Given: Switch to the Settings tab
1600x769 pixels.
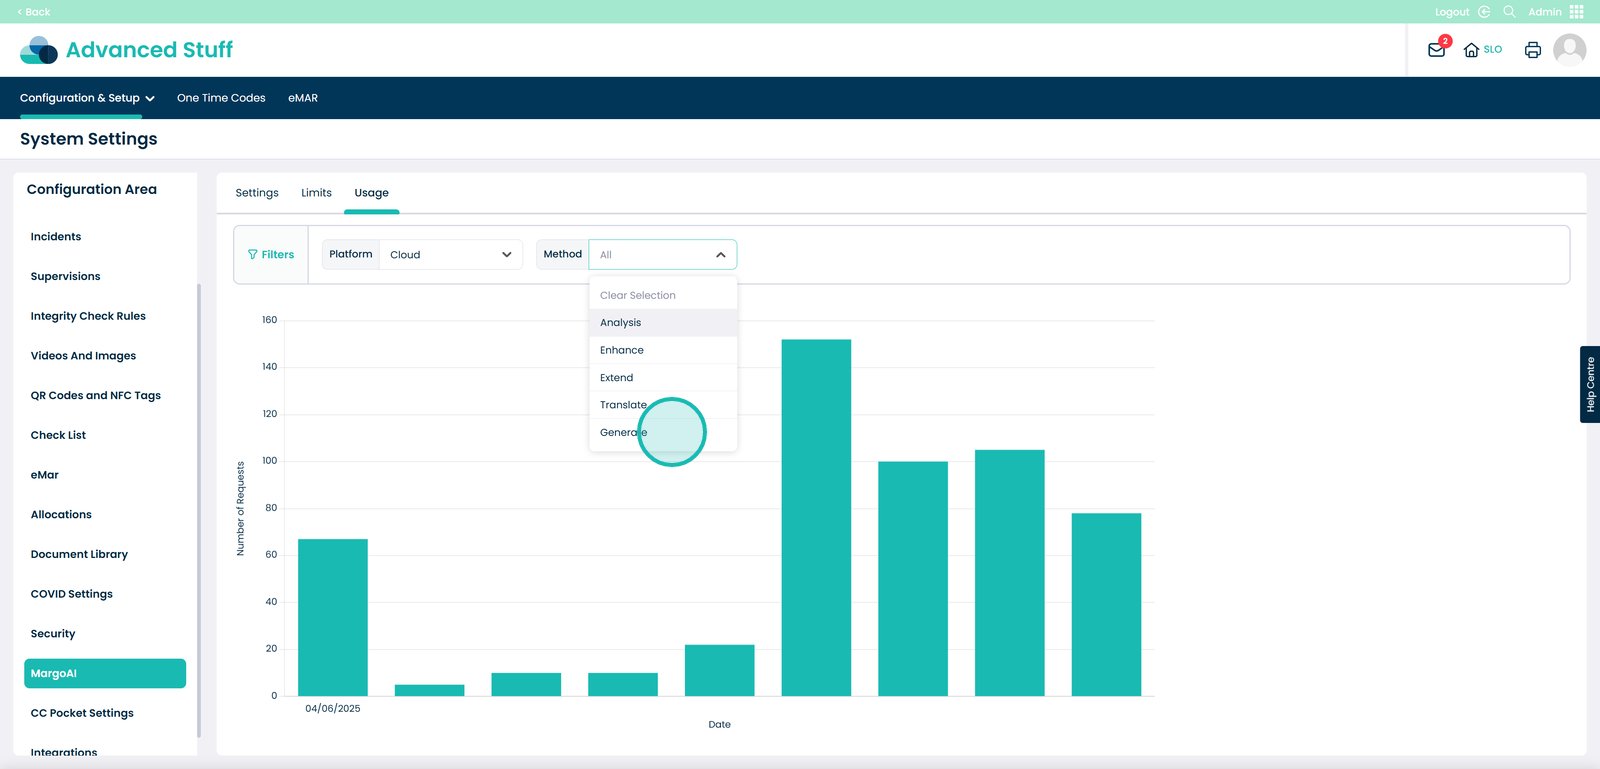Looking at the screenshot, I should tap(257, 193).
